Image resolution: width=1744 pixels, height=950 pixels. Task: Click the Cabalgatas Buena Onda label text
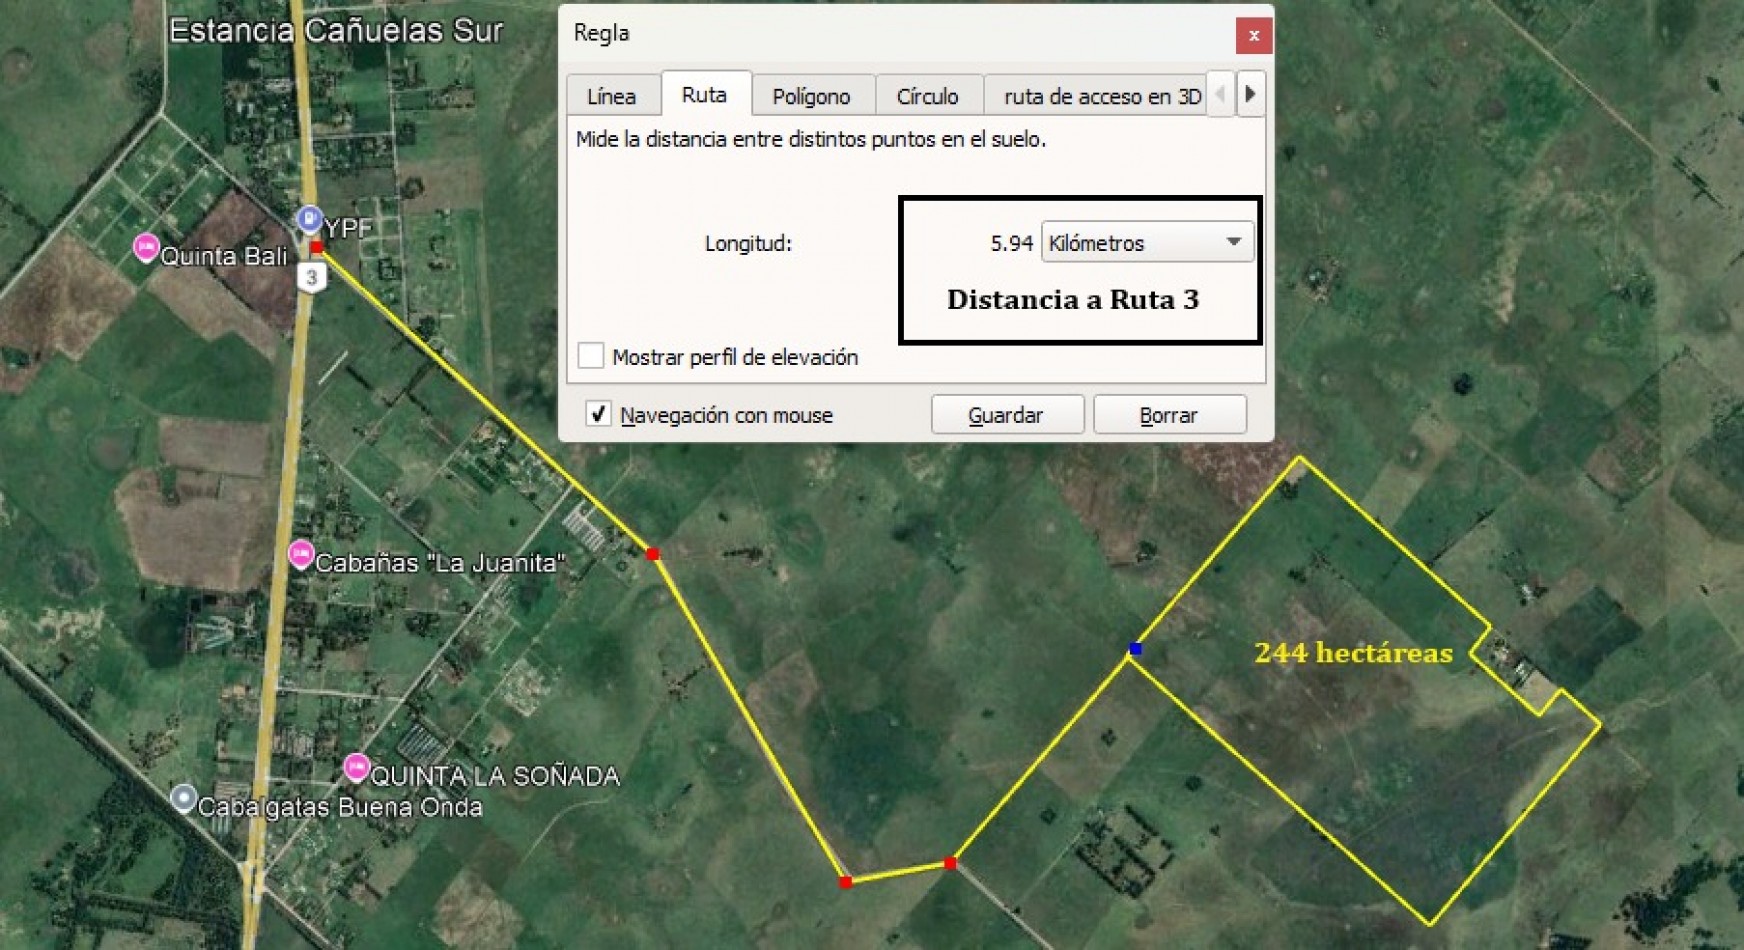pyautogui.click(x=340, y=807)
